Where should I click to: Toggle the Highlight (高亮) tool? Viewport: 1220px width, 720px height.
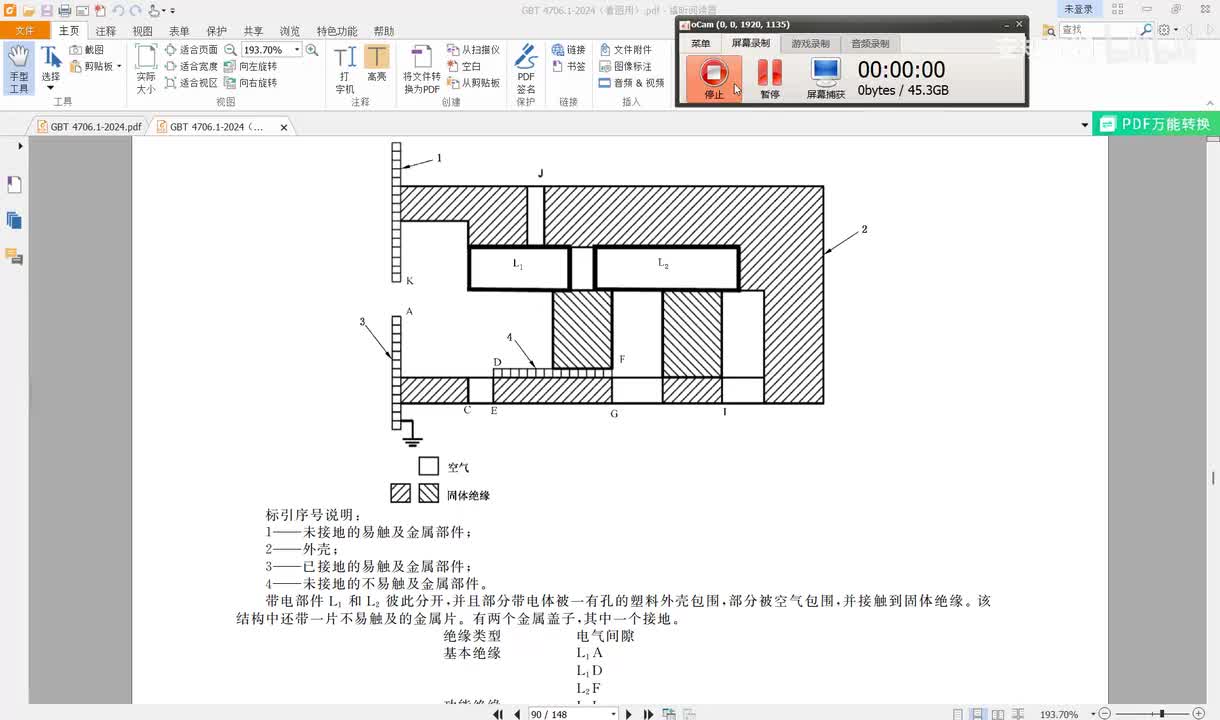[x=377, y=64]
